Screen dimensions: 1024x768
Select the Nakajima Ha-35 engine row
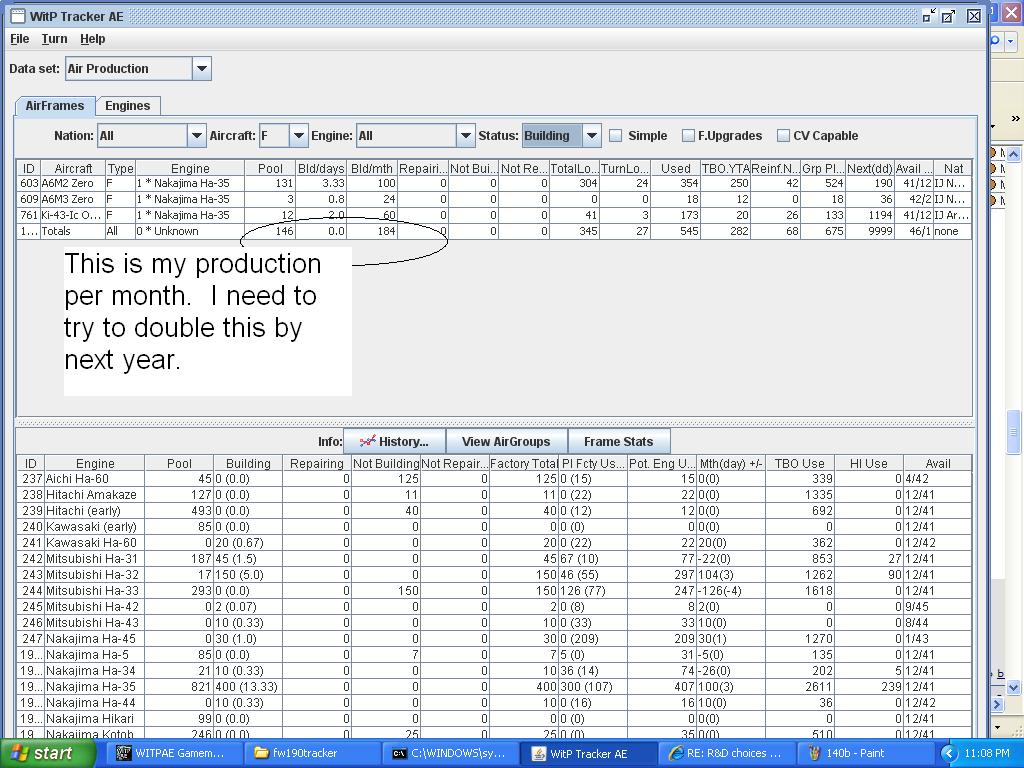tap(494, 686)
